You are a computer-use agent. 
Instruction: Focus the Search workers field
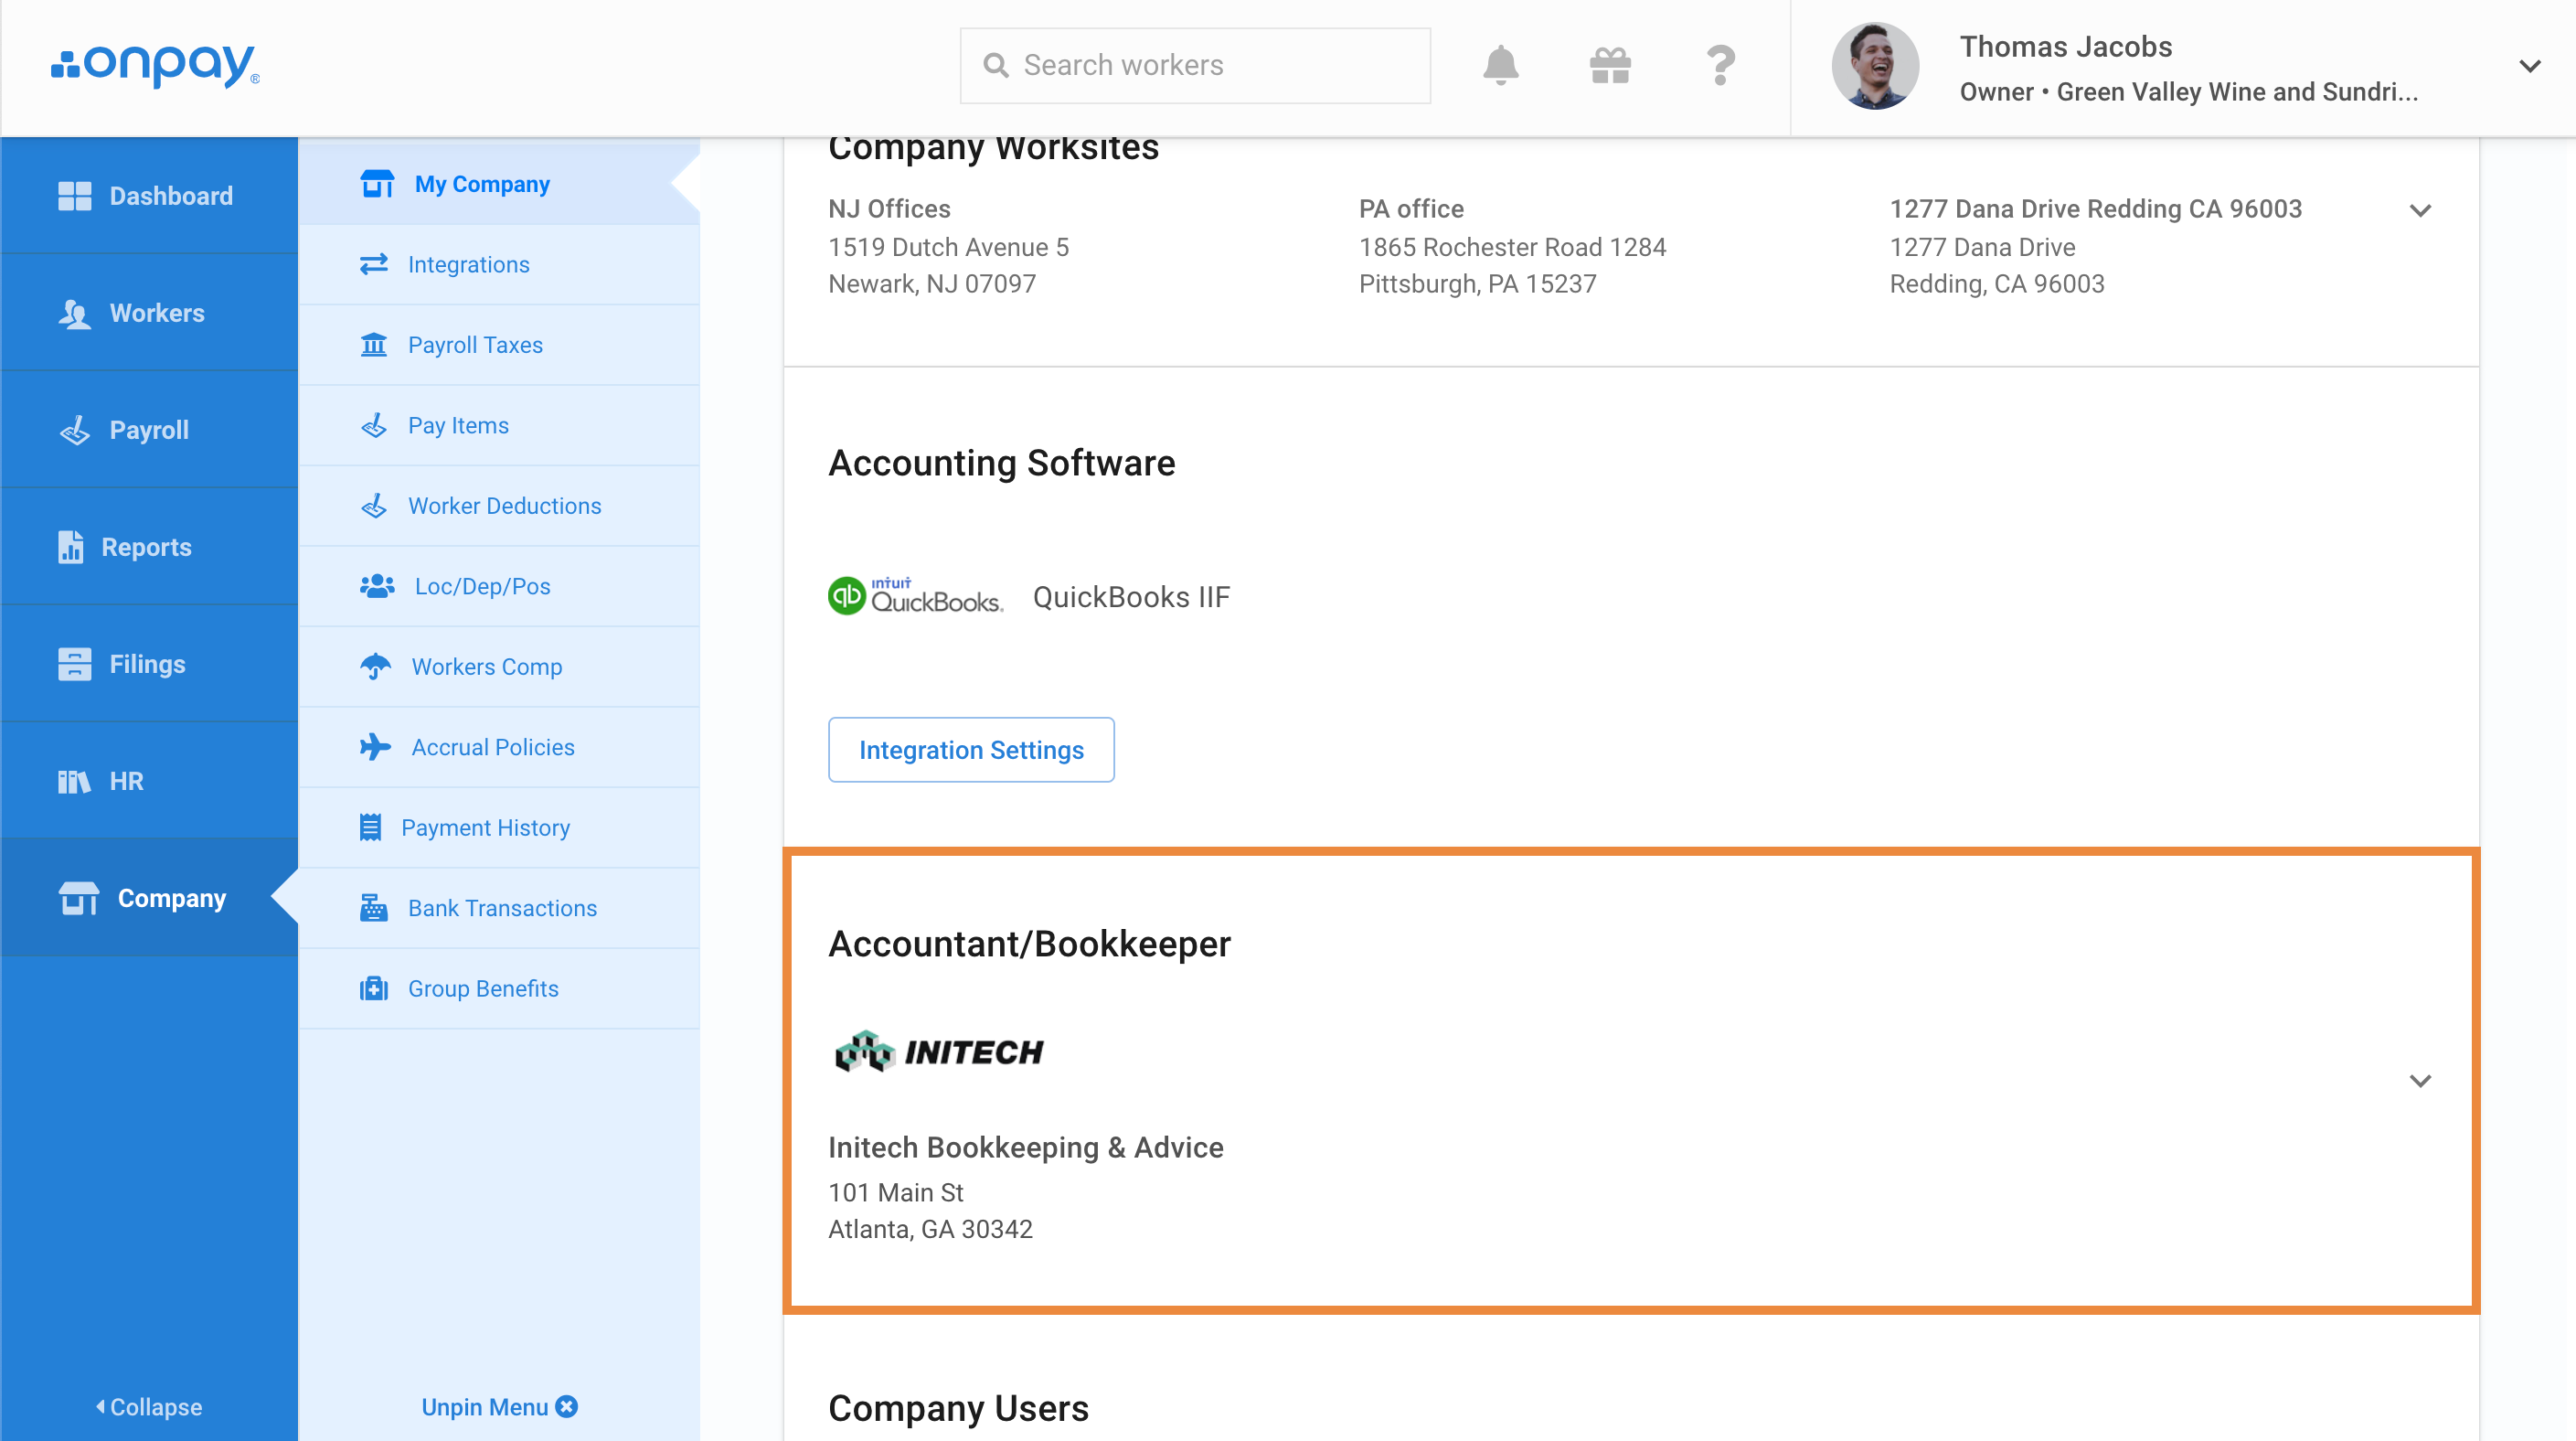[x=1195, y=66]
